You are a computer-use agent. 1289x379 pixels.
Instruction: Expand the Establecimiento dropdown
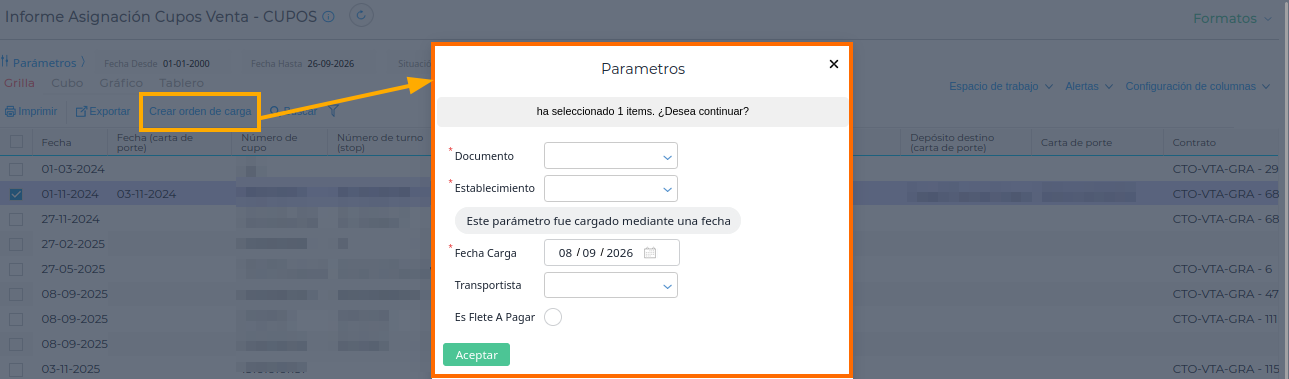[x=611, y=188]
